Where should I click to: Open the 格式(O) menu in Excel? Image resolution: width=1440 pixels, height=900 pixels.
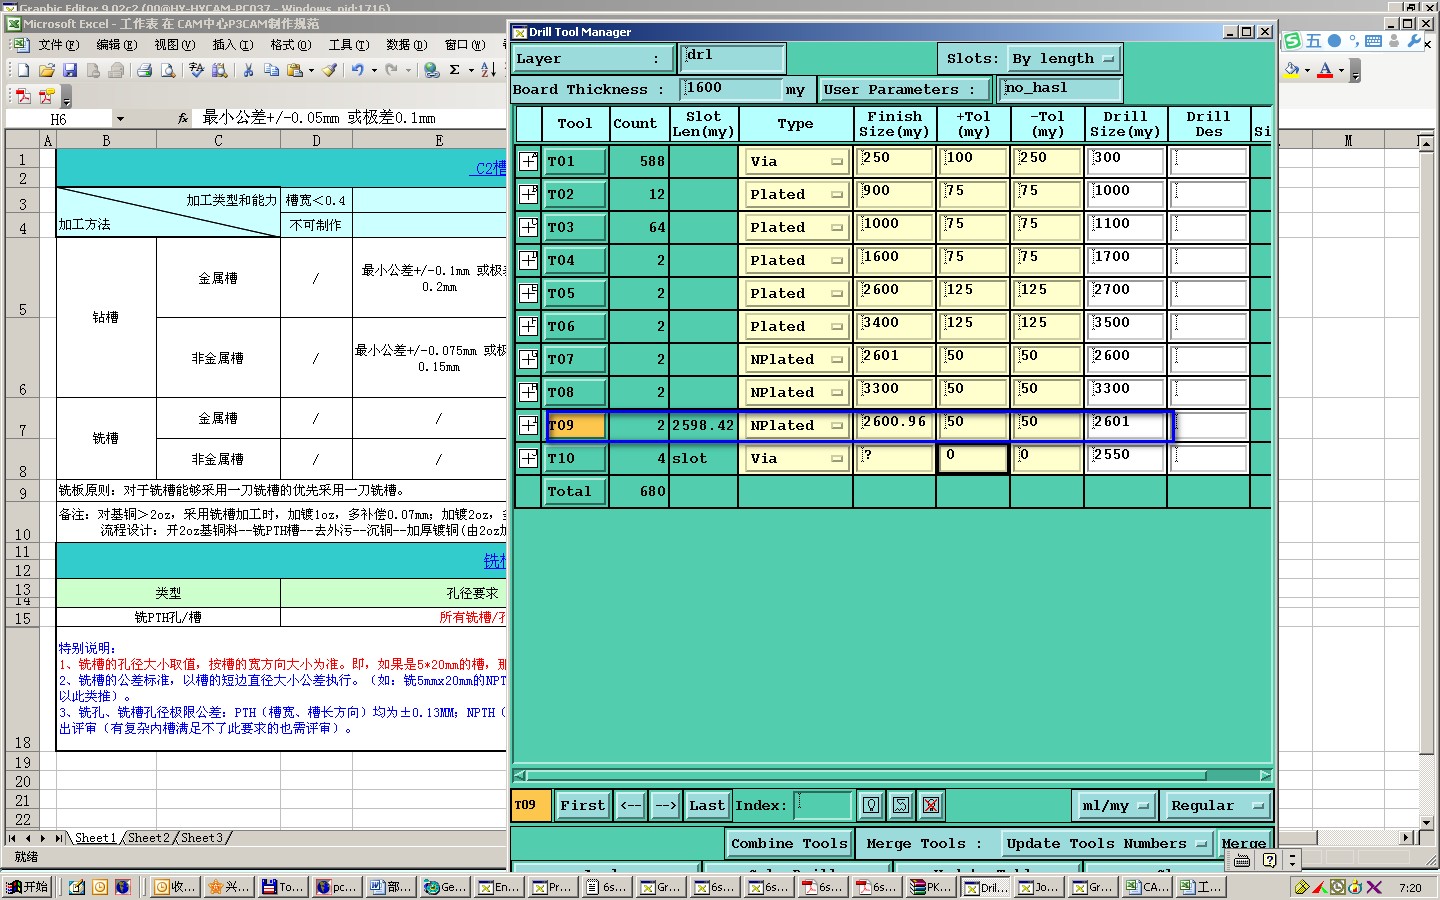click(290, 45)
